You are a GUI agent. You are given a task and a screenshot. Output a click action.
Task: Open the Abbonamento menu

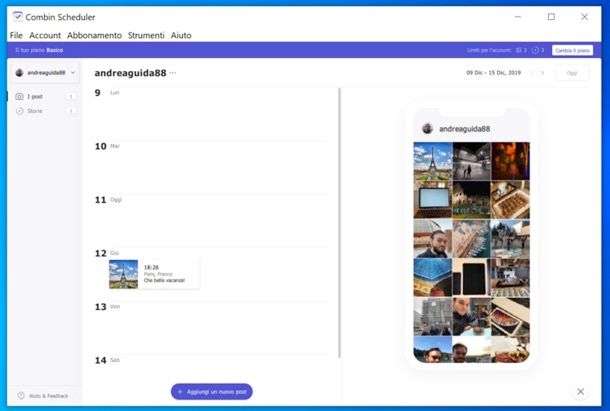[x=94, y=35]
